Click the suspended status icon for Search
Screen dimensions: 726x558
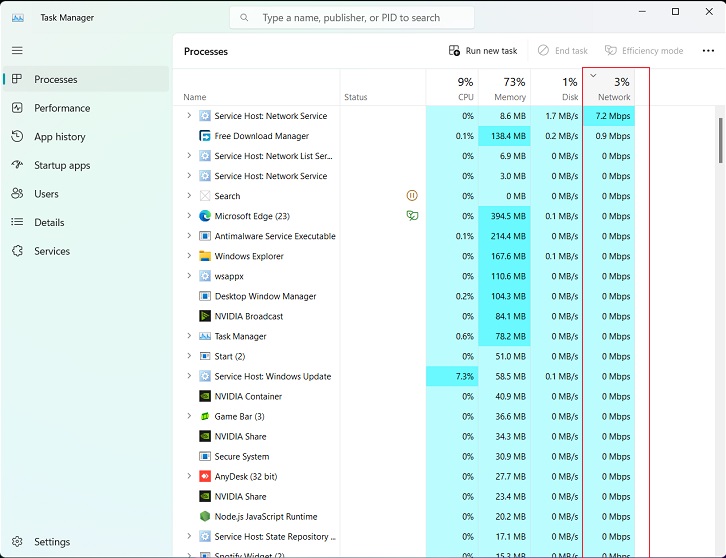(412, 196)
